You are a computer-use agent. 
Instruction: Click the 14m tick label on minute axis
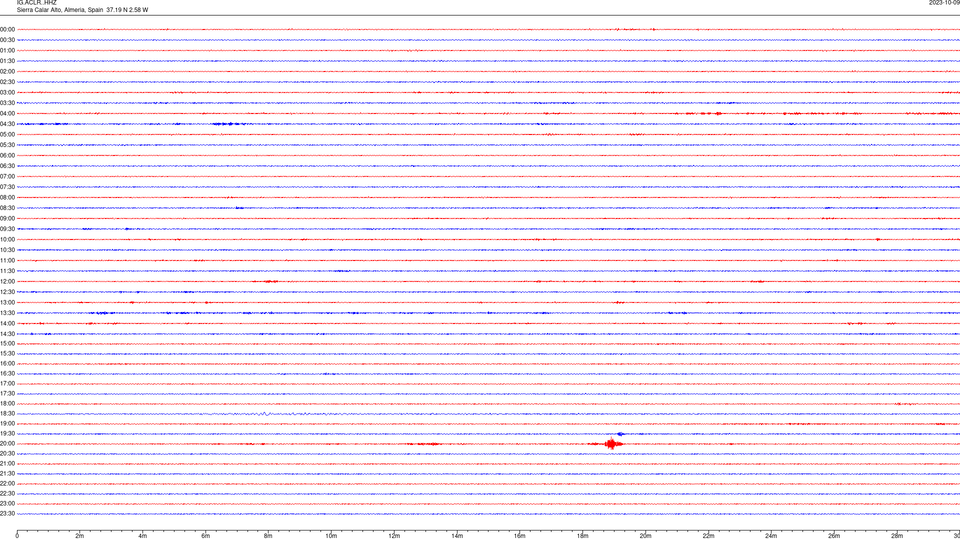pos(457,536)
